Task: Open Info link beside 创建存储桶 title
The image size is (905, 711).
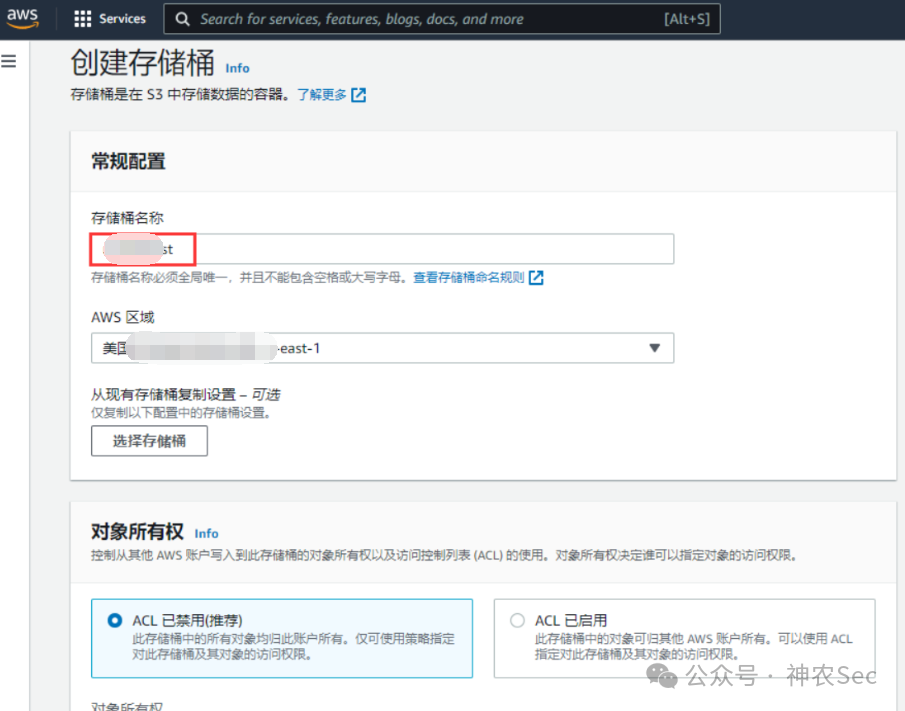Action: click(237, 68)
